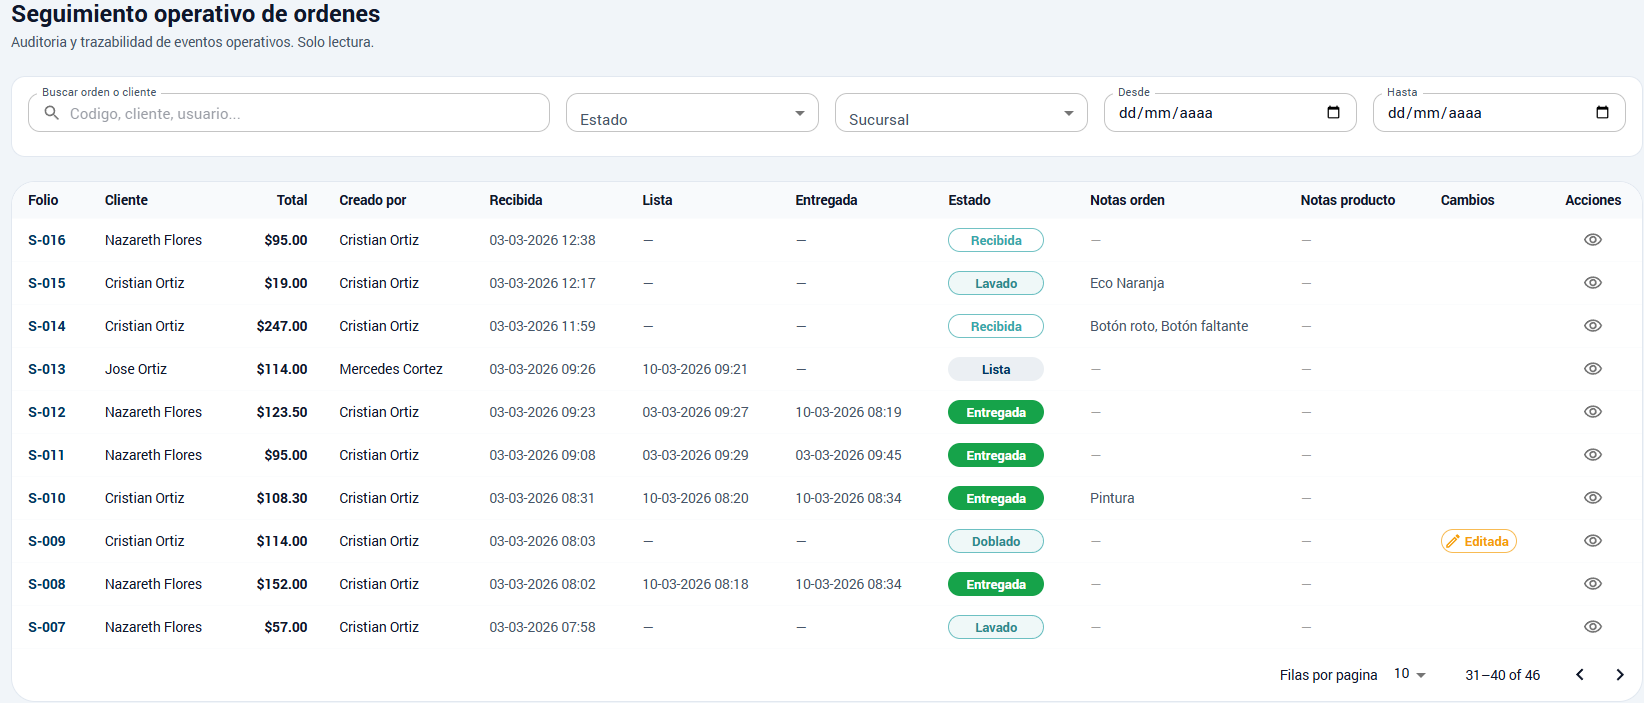
Task: Click the Lista status chip on S-013
Action: (996, 369)
